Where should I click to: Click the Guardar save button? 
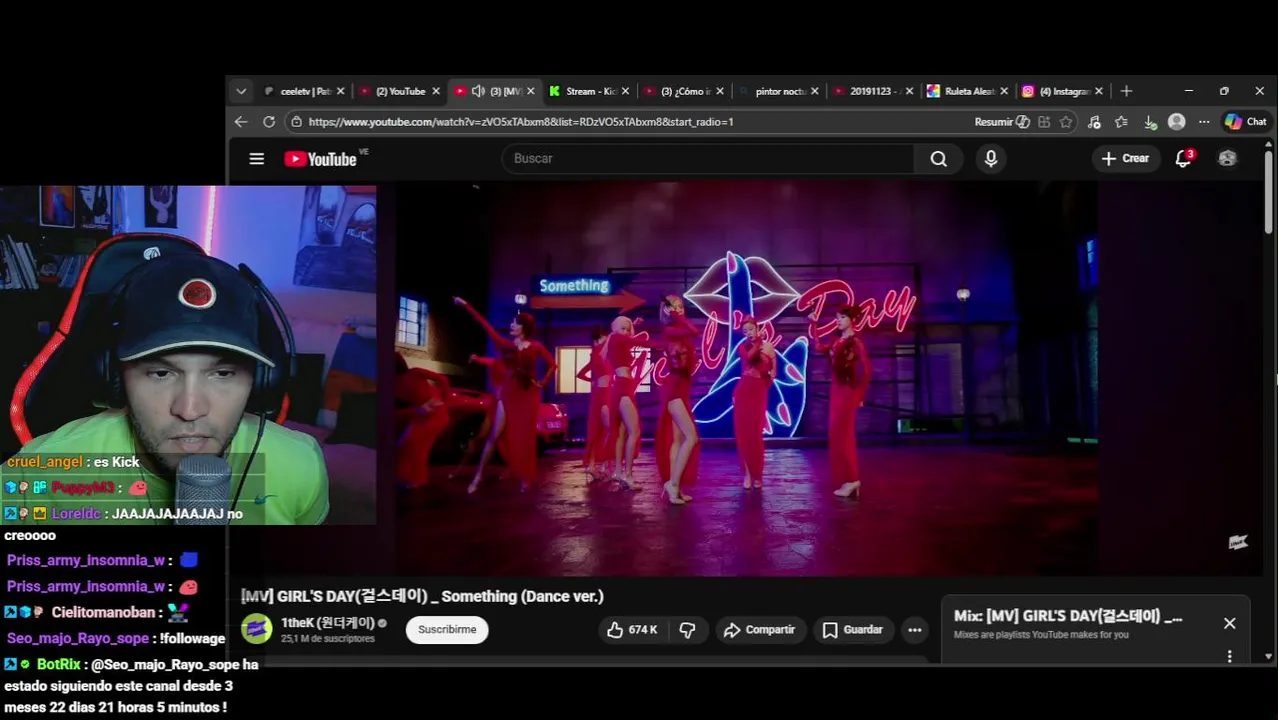tap(853, 630)
